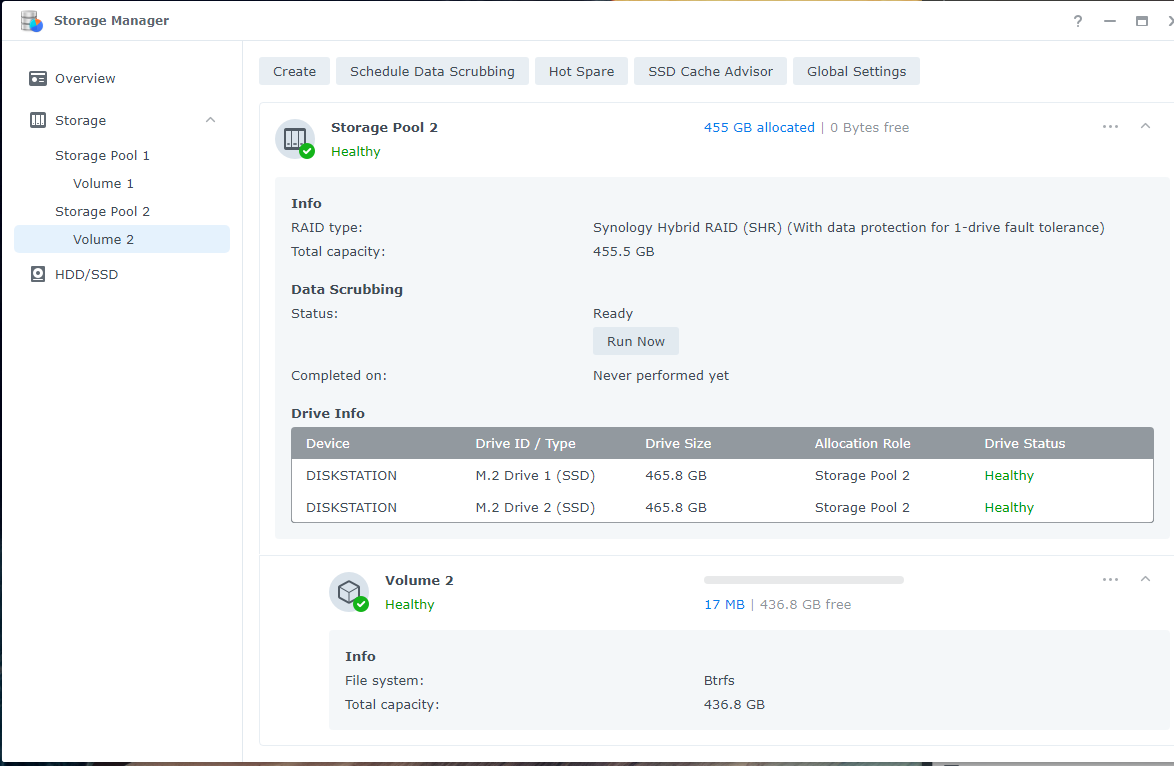Image resolution: width=1174 pixels, height=766 pixels.
Task: Click the 17 MB used text
Action: [724, 605]
